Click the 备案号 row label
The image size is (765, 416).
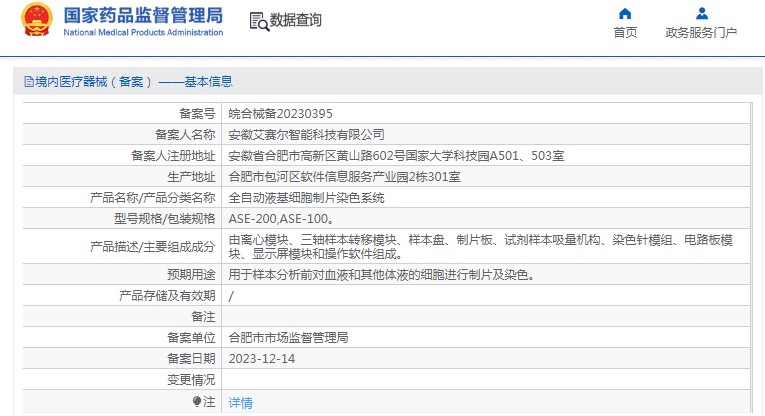[x=197, y=114]
